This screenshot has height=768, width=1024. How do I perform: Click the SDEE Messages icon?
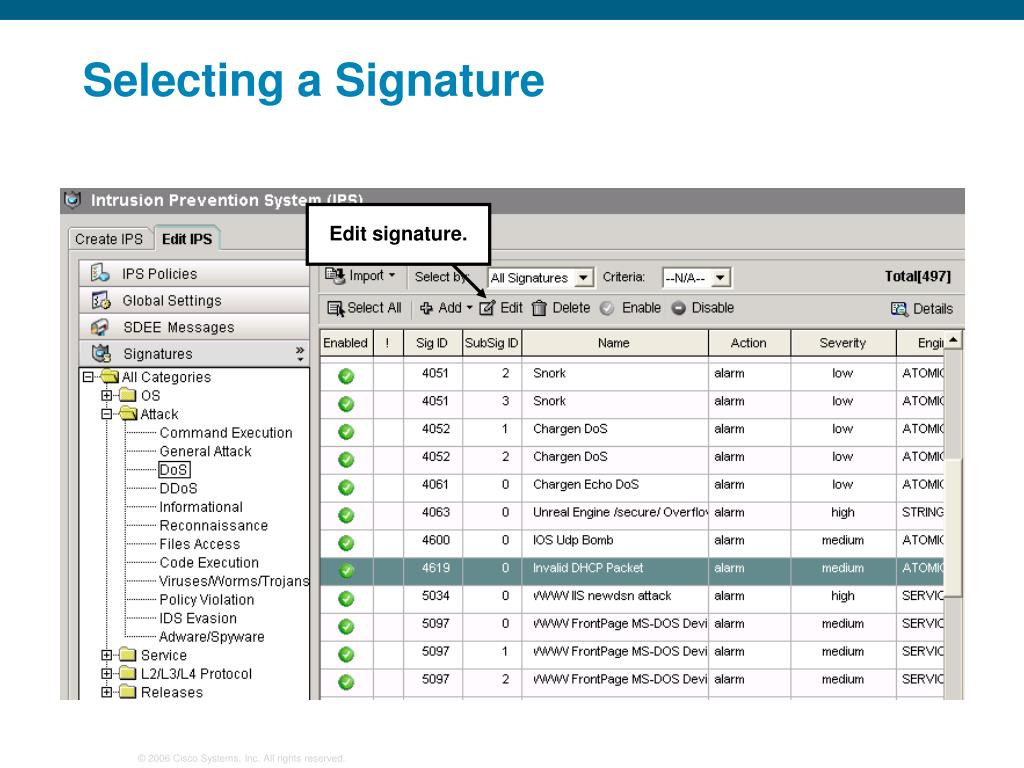(x=100, y=327)
